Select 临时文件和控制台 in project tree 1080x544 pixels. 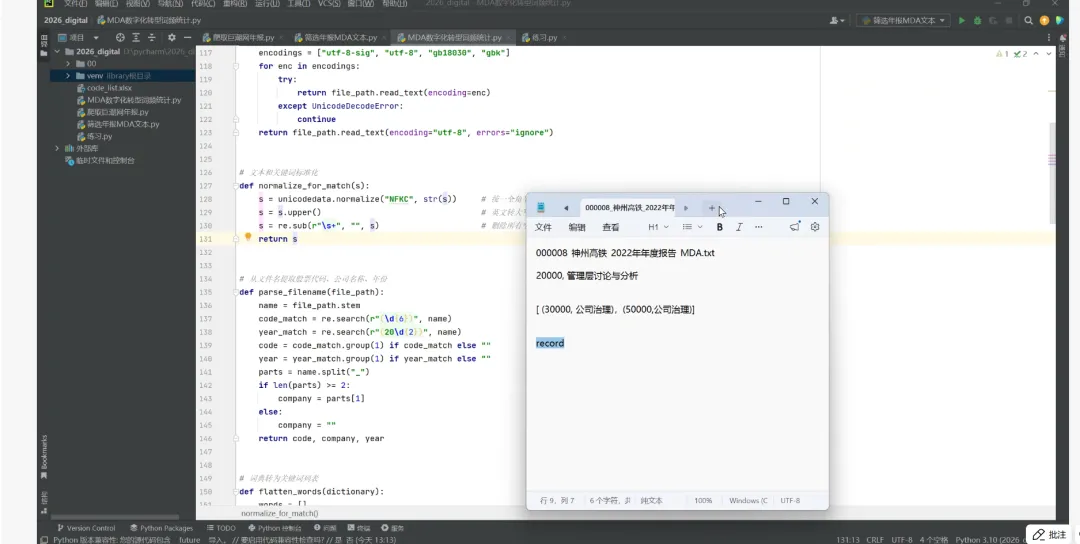click(x=100, y=160)
